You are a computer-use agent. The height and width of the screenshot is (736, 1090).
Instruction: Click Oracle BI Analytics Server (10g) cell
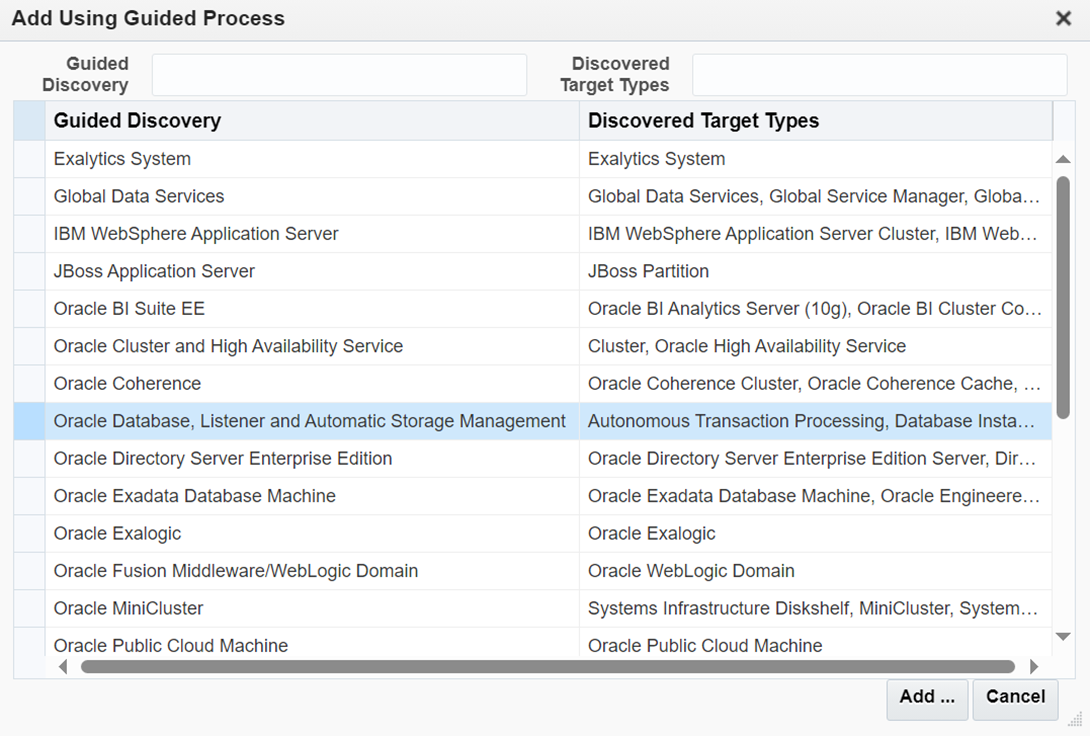[815, 309]
